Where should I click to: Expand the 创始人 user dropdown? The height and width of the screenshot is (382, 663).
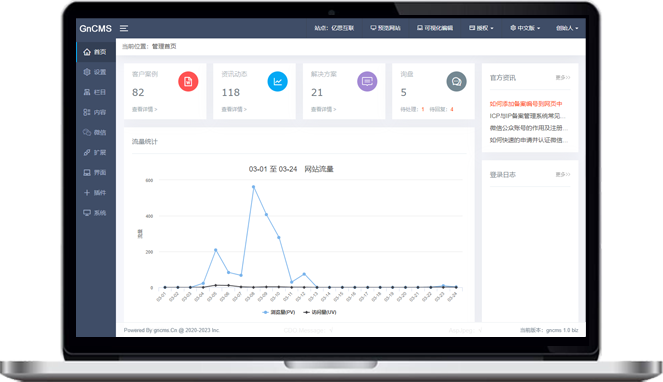click(567, 28)
